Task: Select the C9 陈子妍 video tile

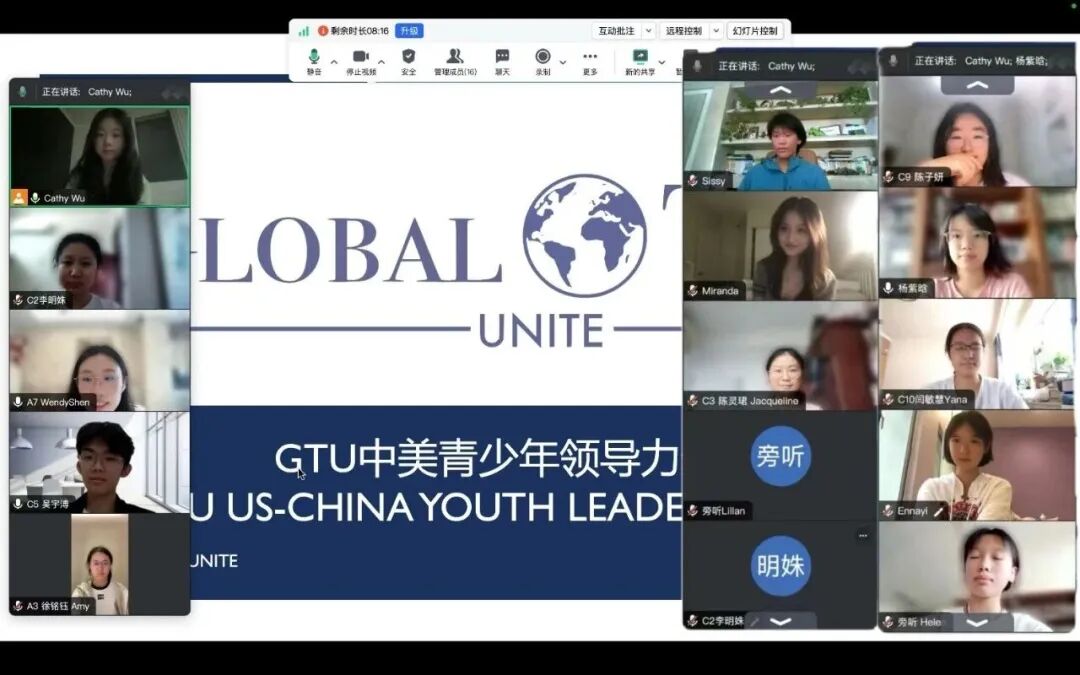Action: (978, 132)
